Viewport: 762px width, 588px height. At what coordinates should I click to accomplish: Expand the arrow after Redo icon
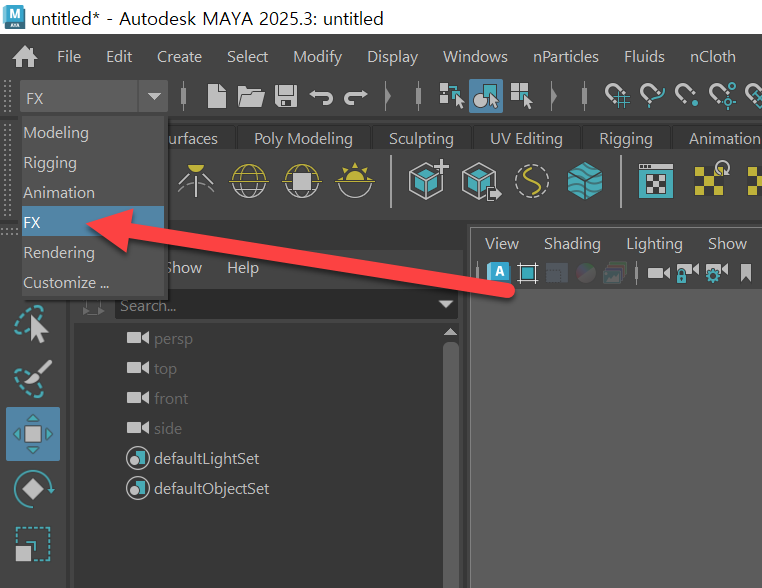point(388,96)
